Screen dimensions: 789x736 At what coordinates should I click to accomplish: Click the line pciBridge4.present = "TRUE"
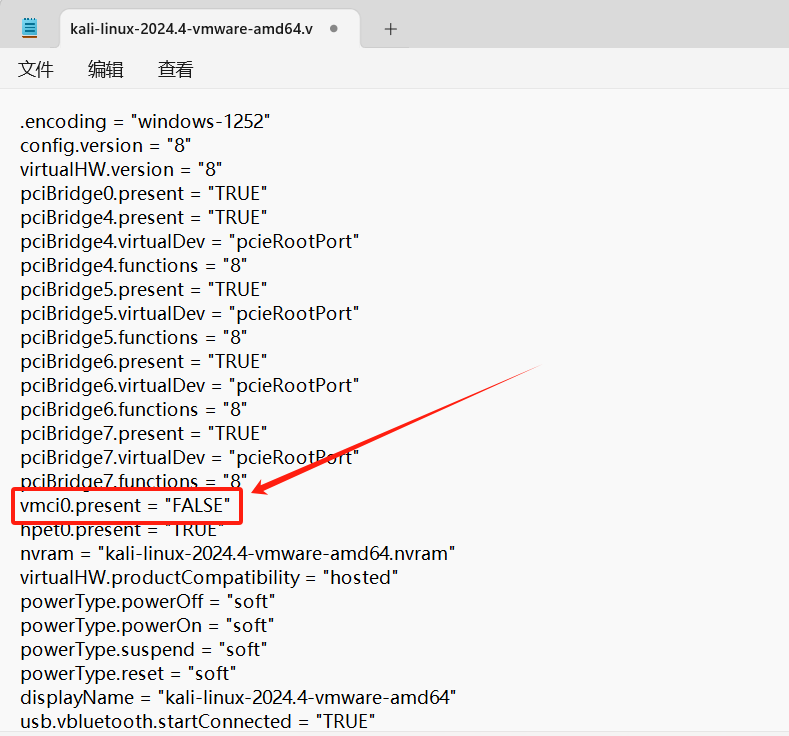143,218
